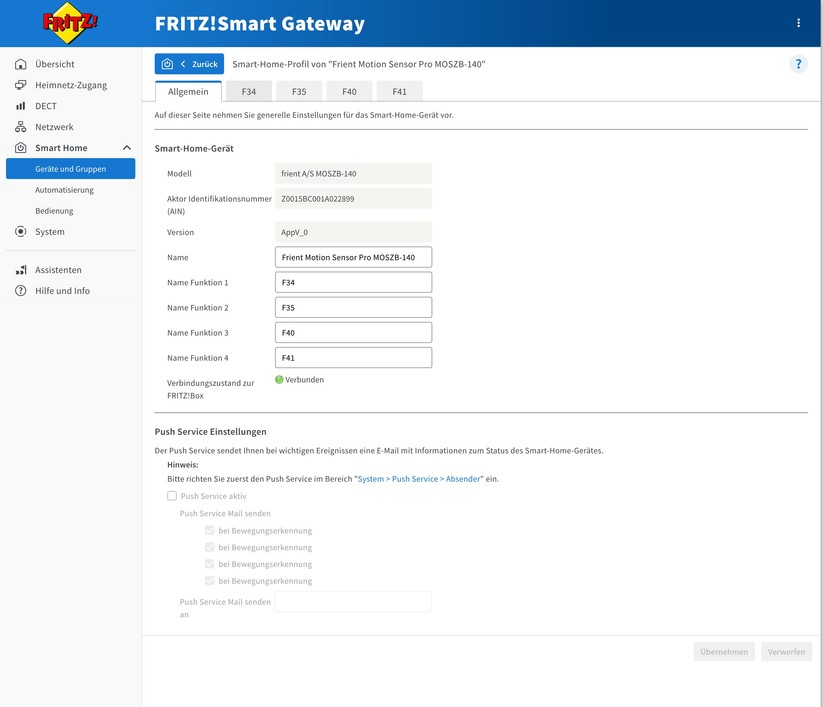This screenshot has height=707, width=823.
Task: Open Netzwerk via its network icon
Action: [x=22, y=126]
